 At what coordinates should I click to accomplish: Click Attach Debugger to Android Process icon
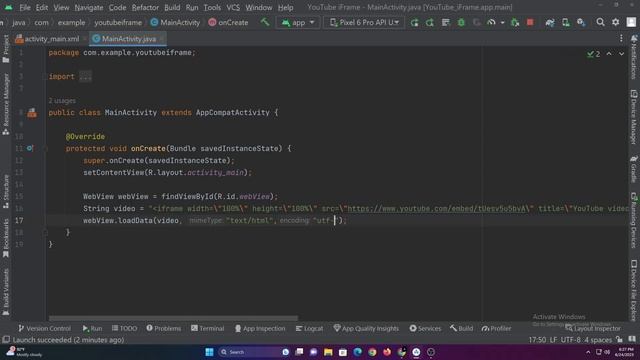[x=515, y=22]
